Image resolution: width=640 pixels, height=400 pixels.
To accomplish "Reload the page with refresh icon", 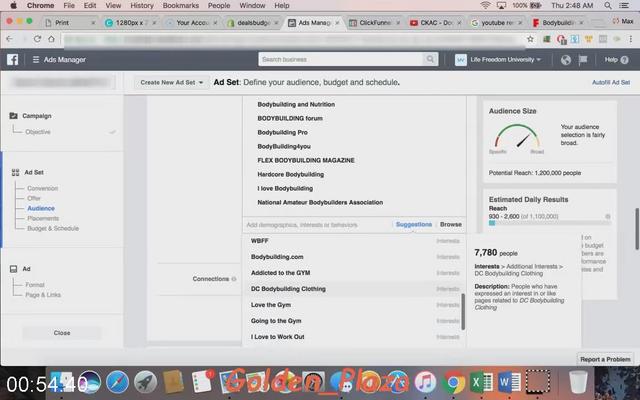I will [37, 39].
